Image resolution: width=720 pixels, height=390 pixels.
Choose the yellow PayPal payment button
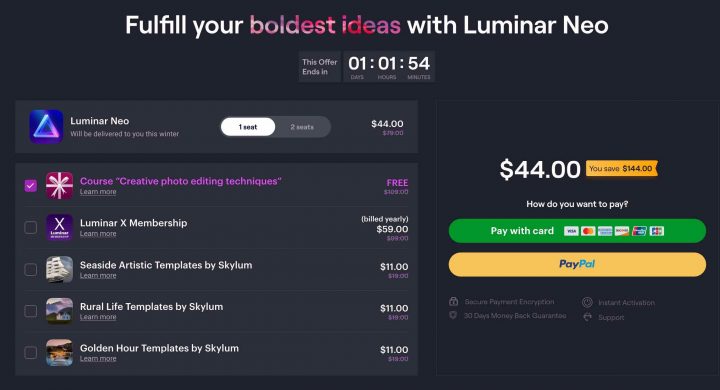577,264
